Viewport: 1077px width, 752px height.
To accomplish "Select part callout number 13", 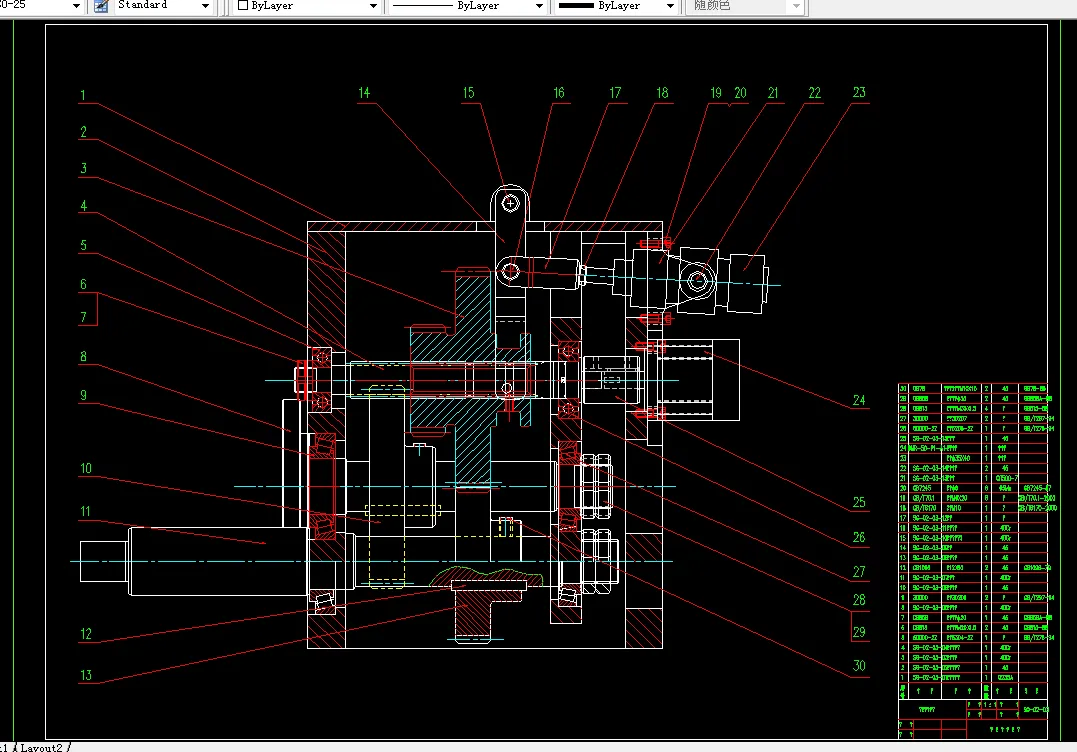I will (86, 675).
